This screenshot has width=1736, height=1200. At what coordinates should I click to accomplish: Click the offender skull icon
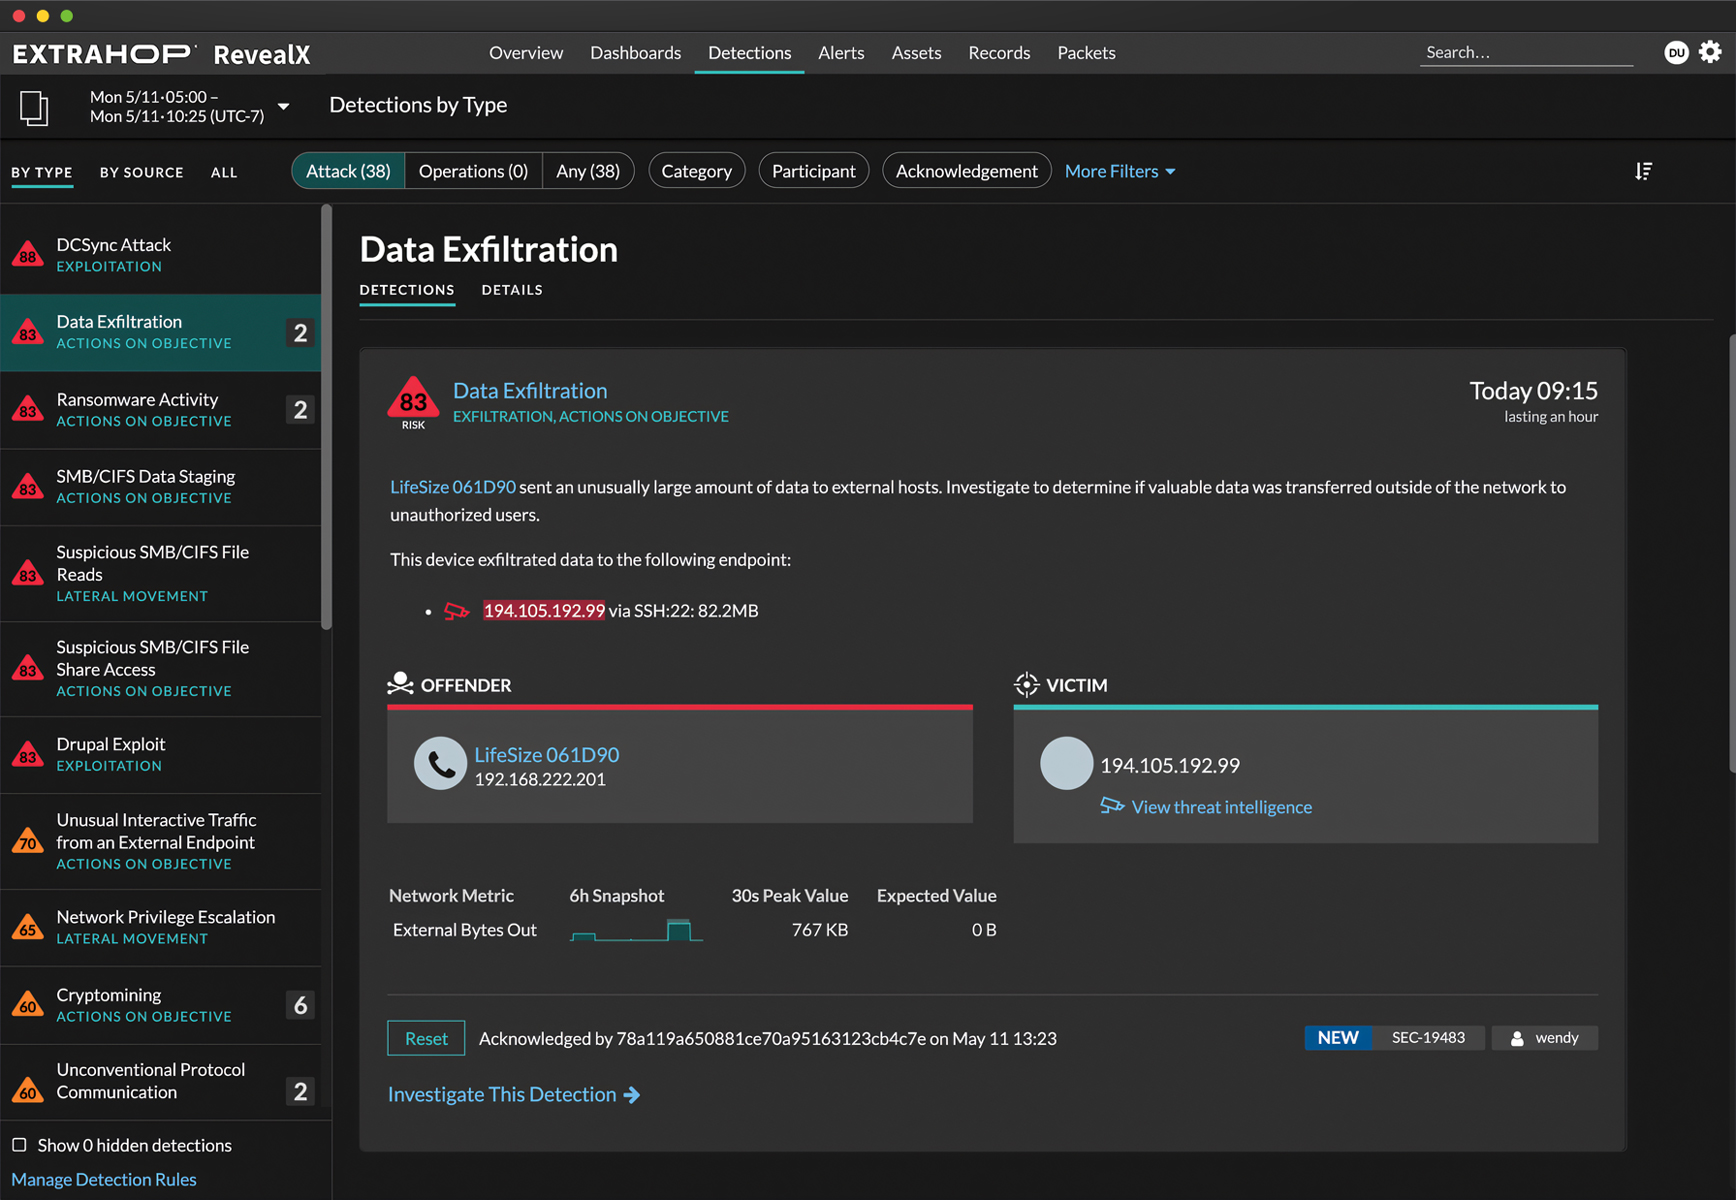click(x=400, y=684)
